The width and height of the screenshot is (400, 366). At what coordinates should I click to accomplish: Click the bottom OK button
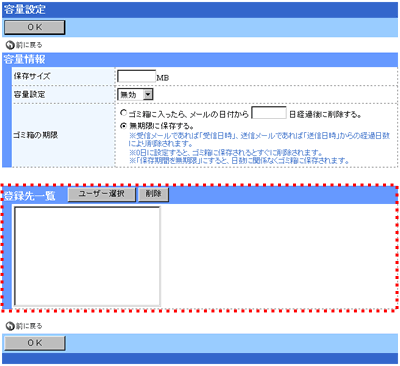tap(34, 343)
